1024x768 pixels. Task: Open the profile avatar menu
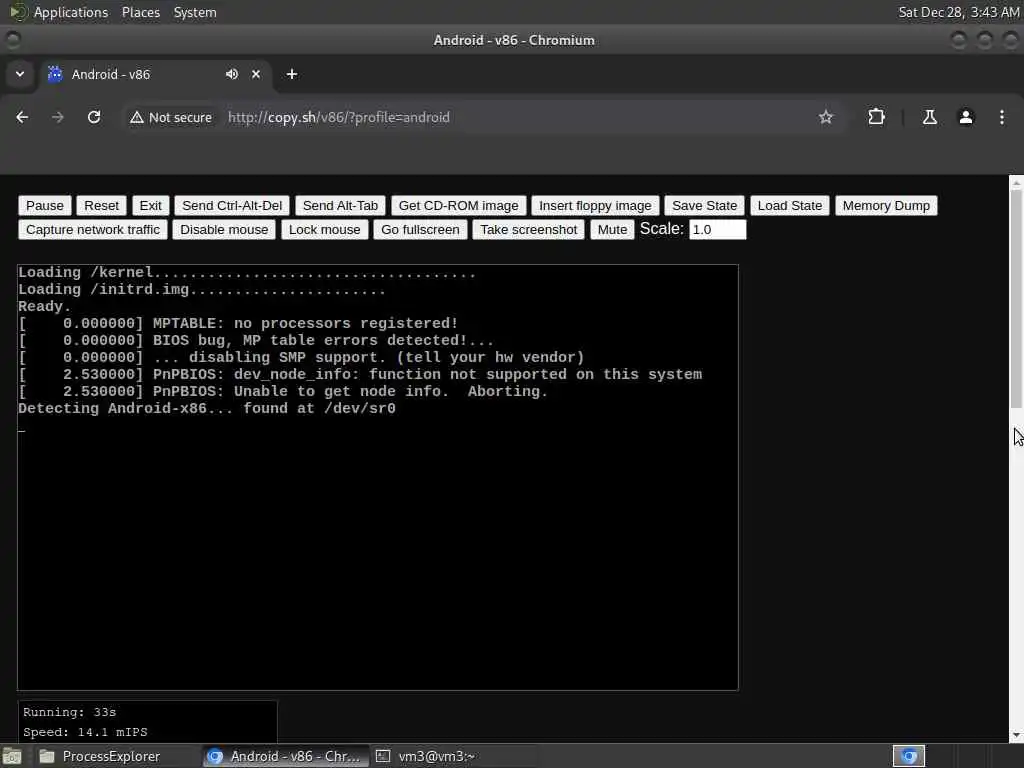pos(966,117)
